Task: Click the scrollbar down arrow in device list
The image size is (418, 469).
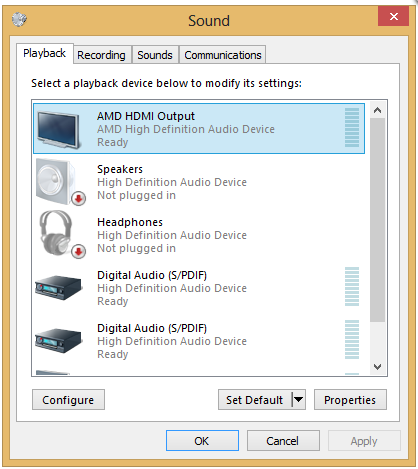Action: pos(377,367)
